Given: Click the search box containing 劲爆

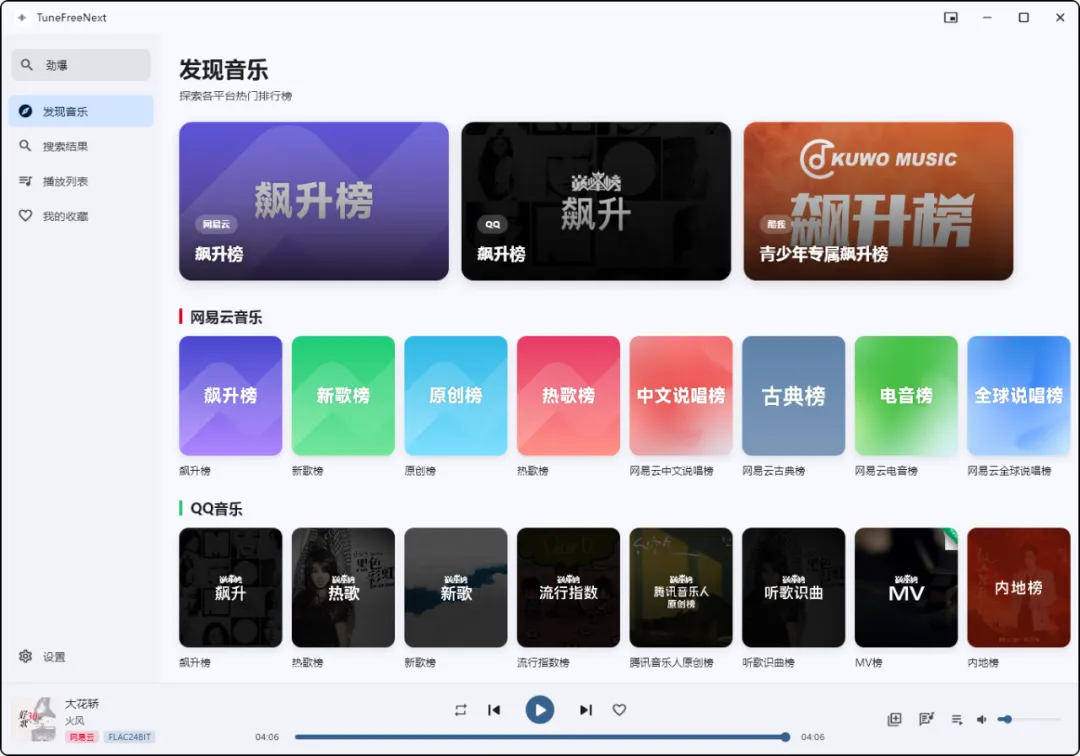Looking at the screenshot, I should click(81, 65).
